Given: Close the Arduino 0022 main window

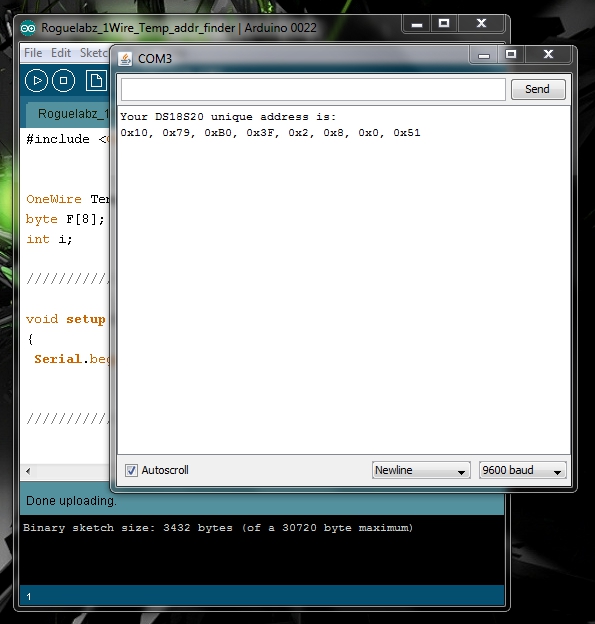Looking at the screenshot, I should 482,24.
